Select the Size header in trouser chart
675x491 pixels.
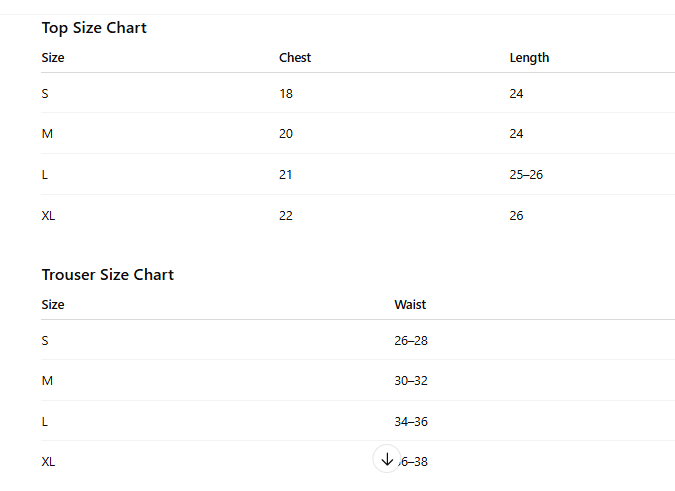click(53, 305)
